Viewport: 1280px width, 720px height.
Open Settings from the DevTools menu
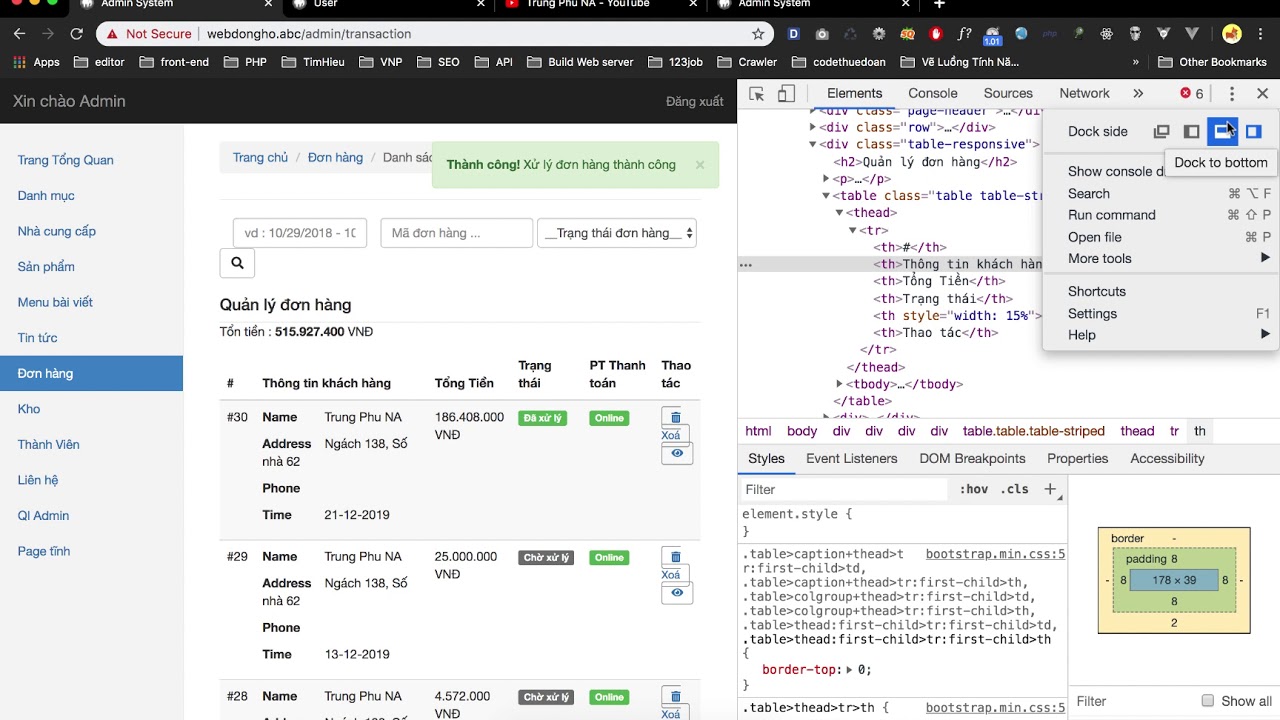1161,313
